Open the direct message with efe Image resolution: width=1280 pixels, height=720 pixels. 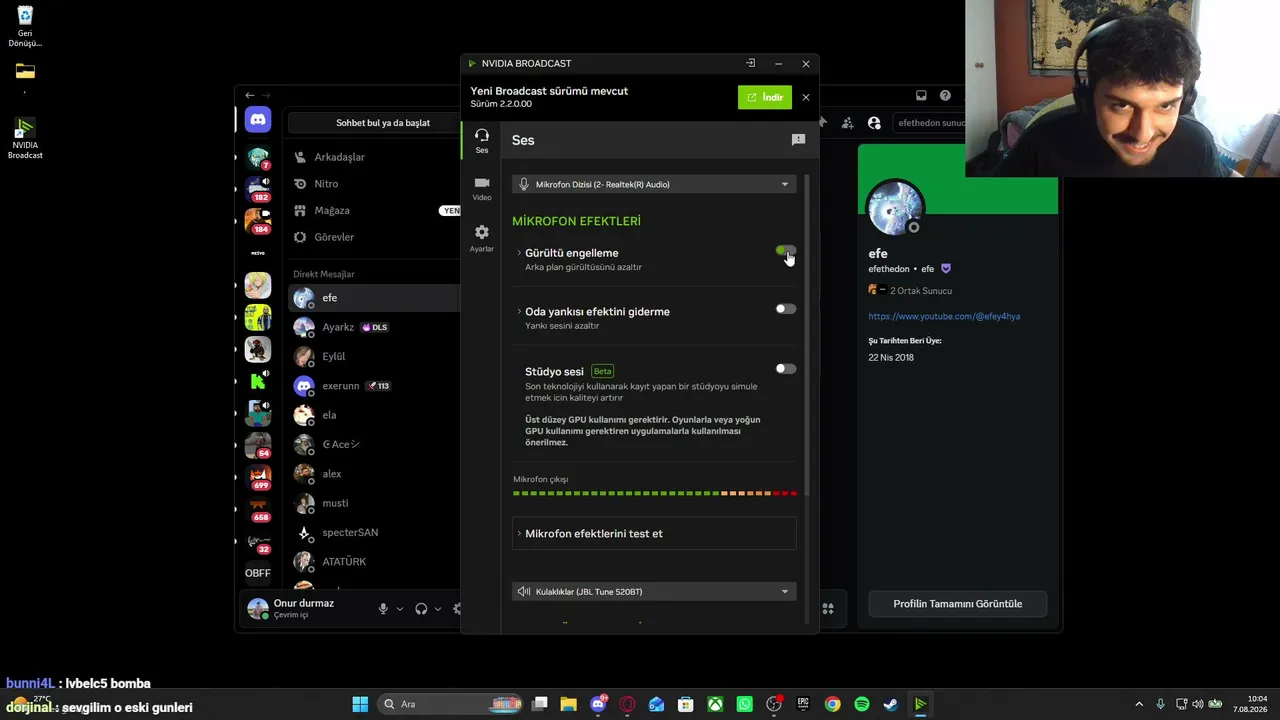click(x=374, y=298)
